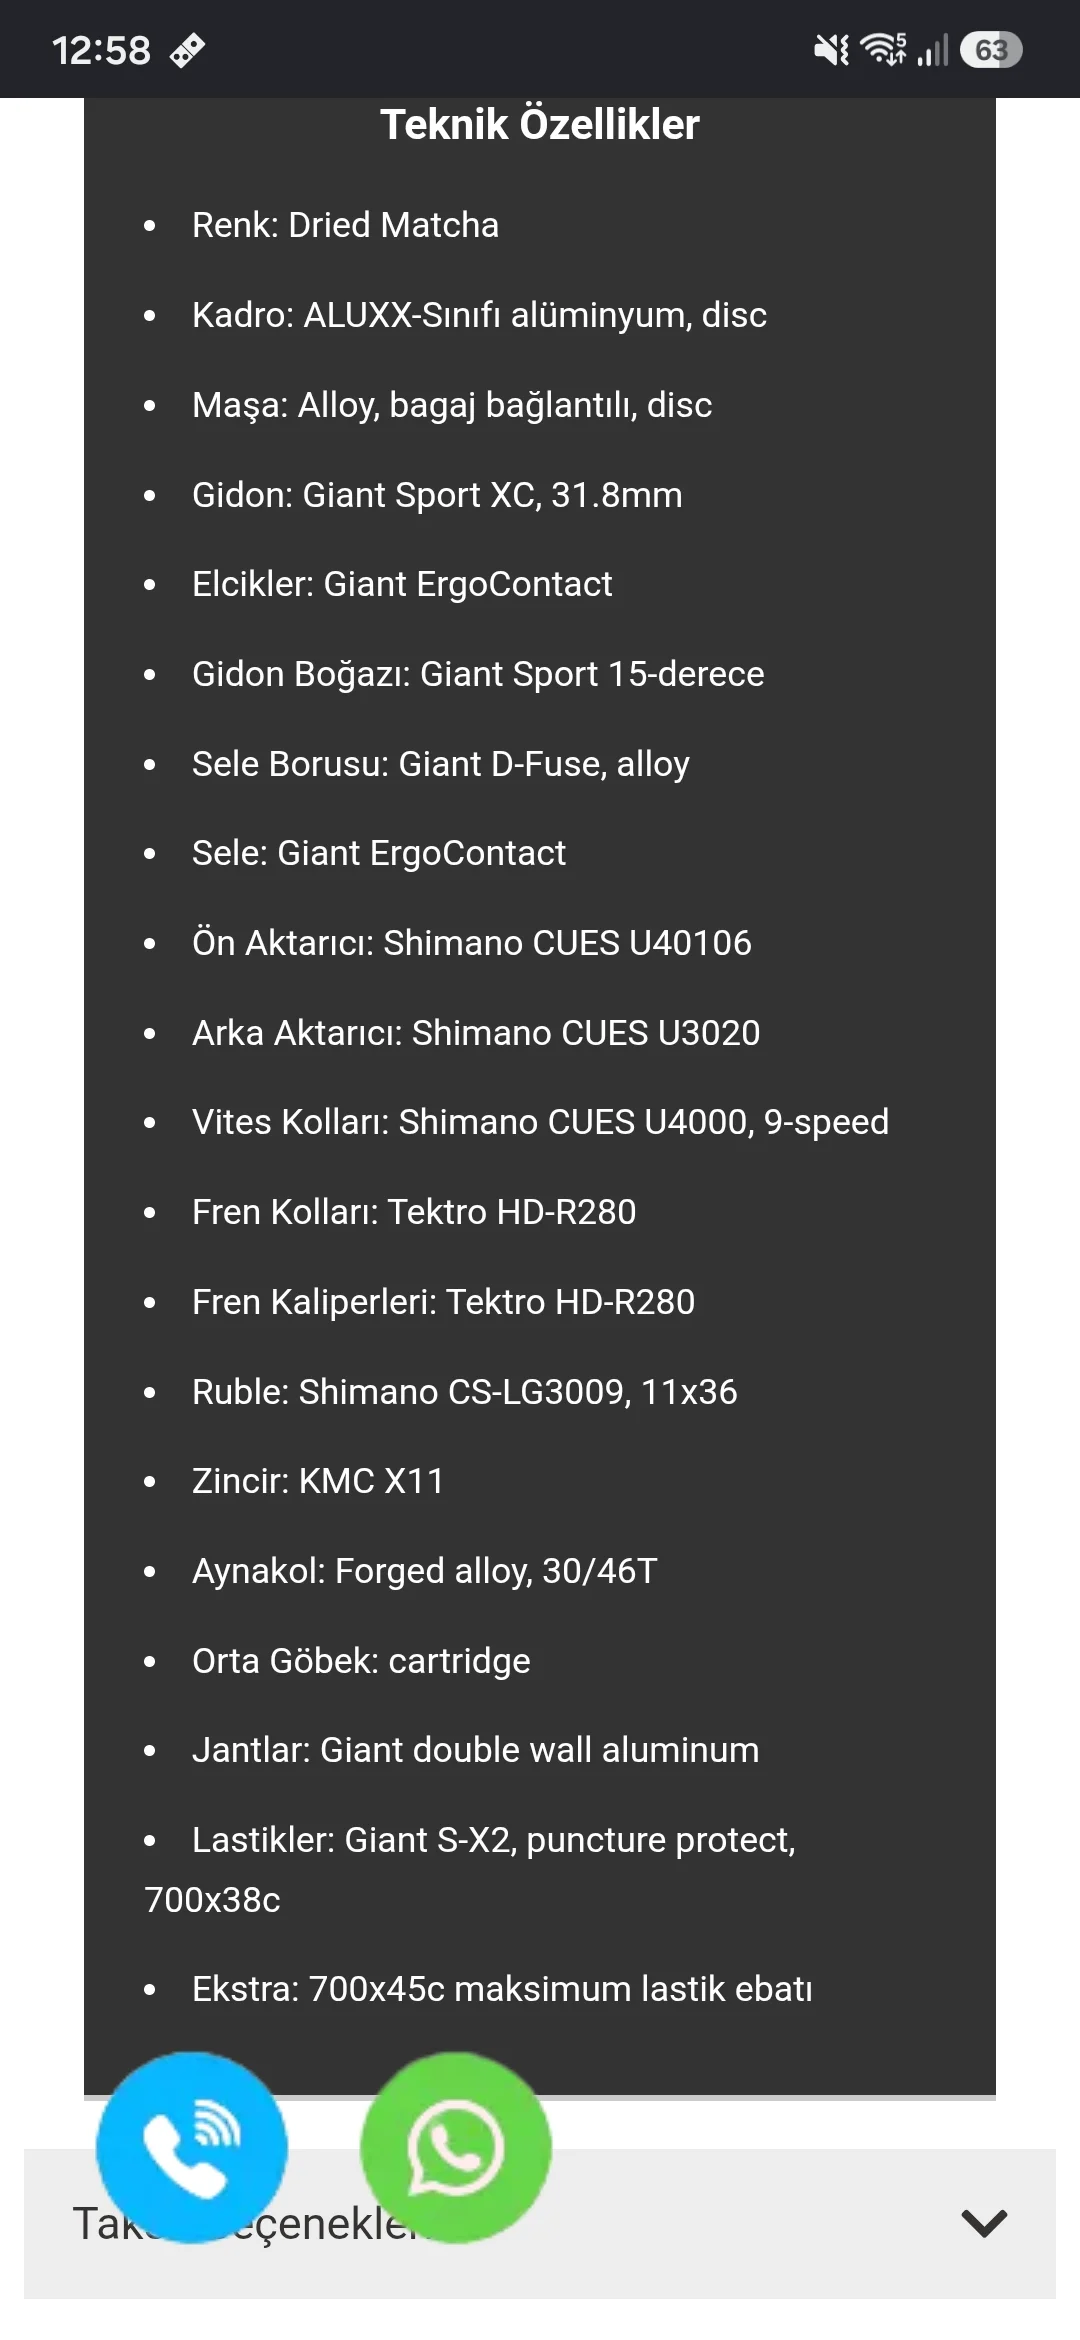The height and width of the screenshot is (2340, 1080).
Task: Tap the blue phone call icon
Action: pyautogui.click(x=192, y=2147)
